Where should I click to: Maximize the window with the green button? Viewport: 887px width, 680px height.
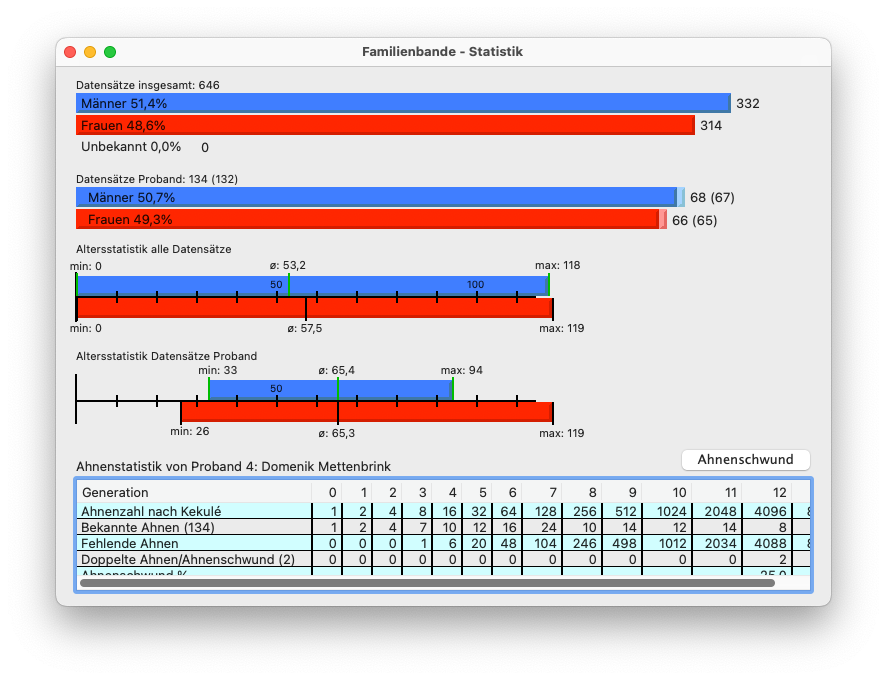[x=110, y=52]
